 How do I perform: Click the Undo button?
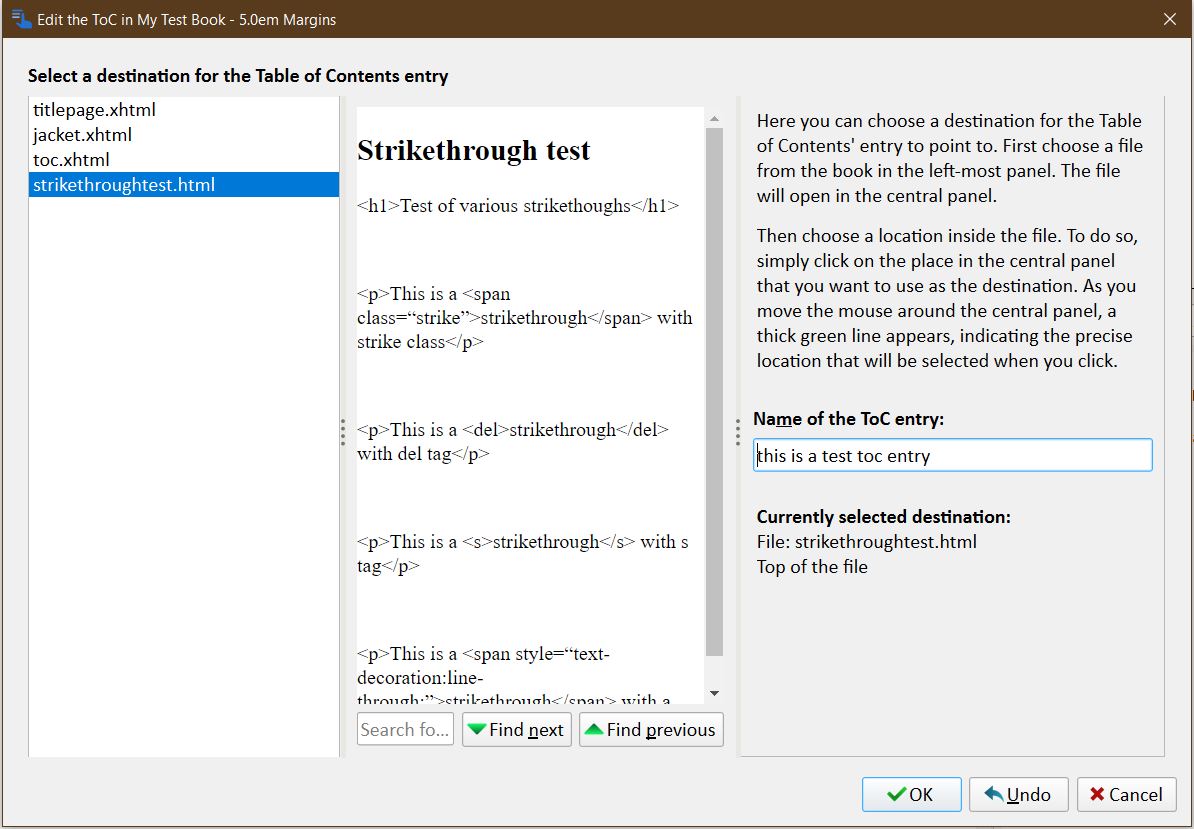coord(1019,795)
